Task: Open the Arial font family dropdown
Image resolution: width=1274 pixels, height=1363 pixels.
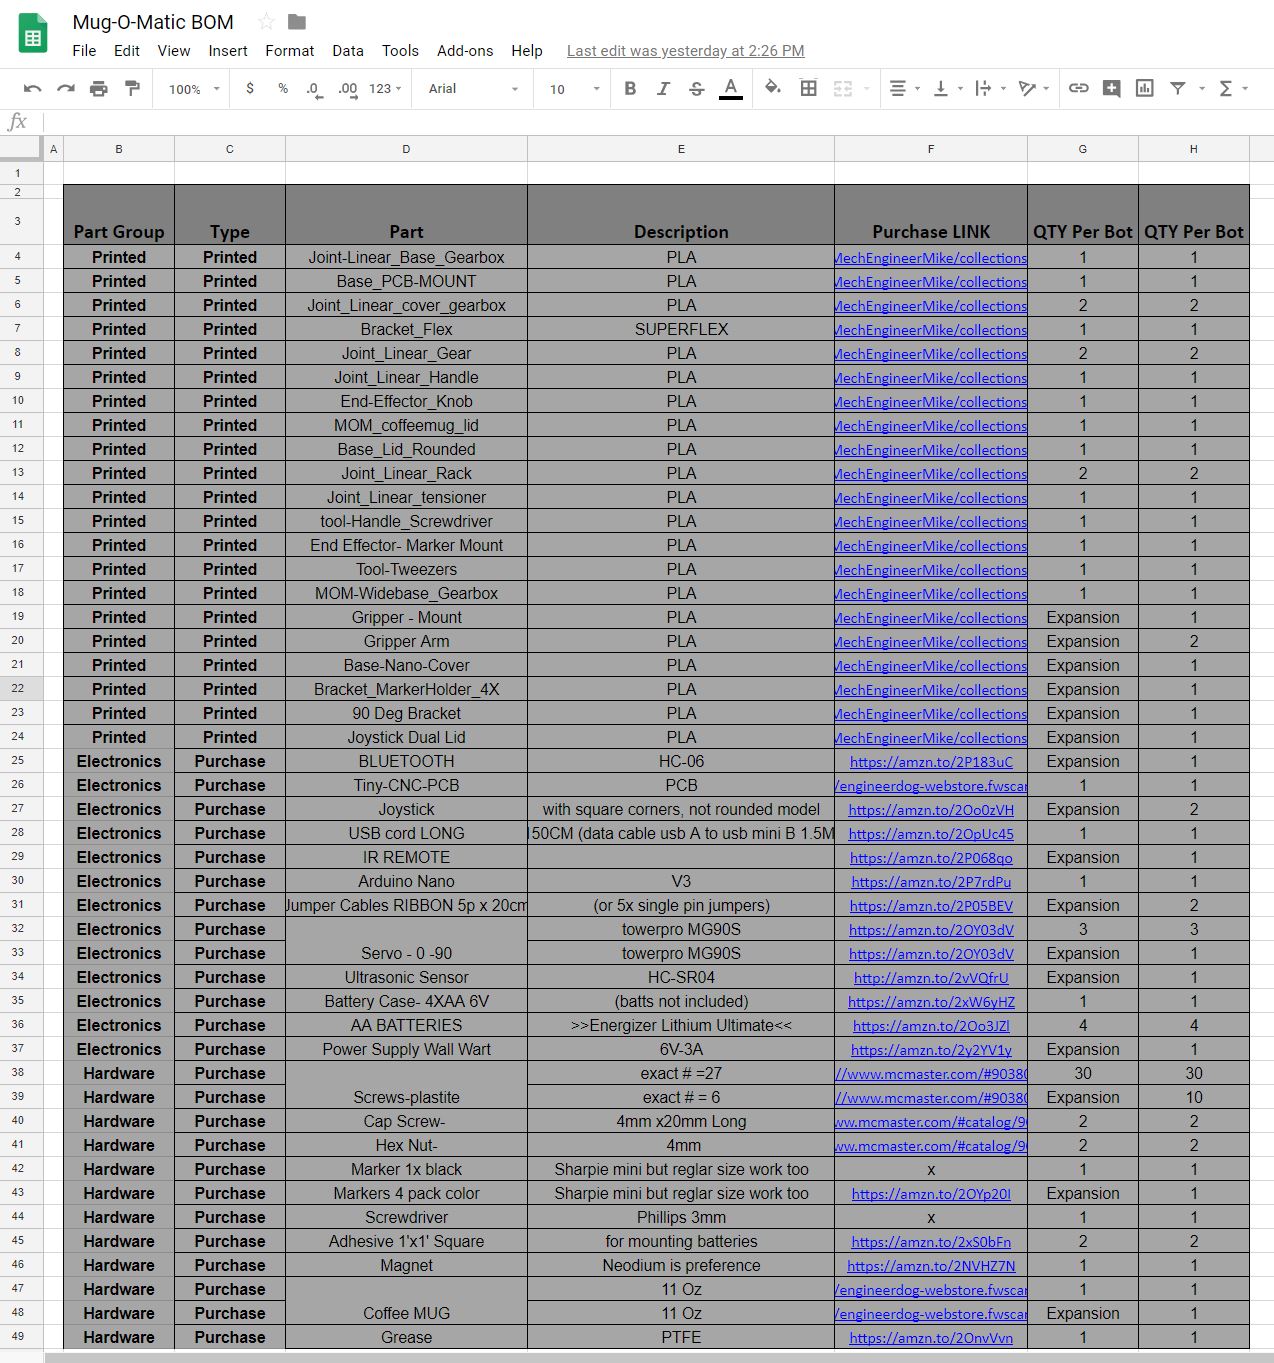Action: coord(473,89)
